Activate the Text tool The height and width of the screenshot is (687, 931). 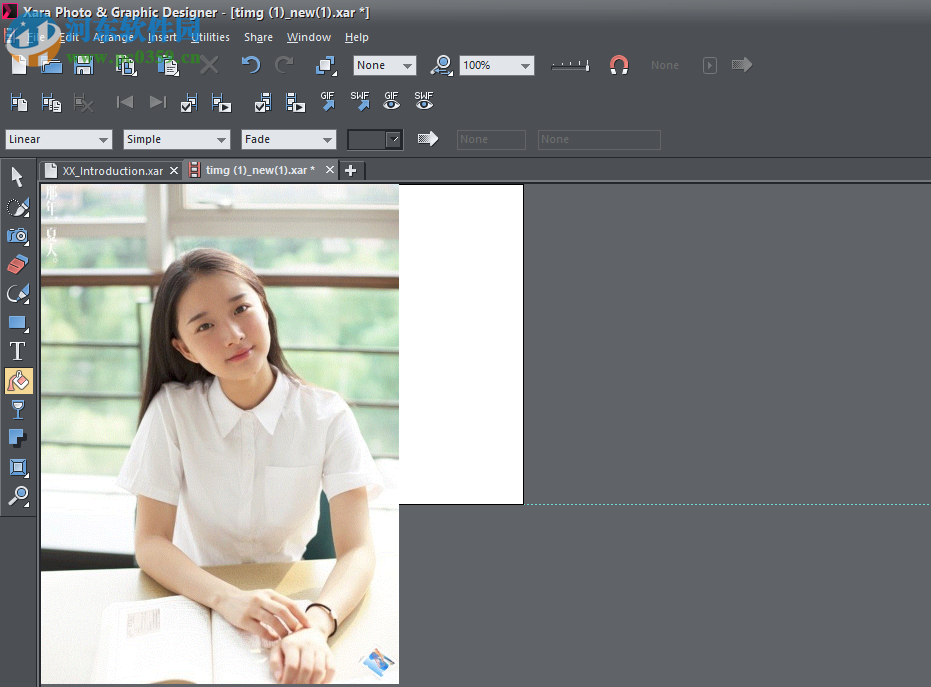(17, 350)
